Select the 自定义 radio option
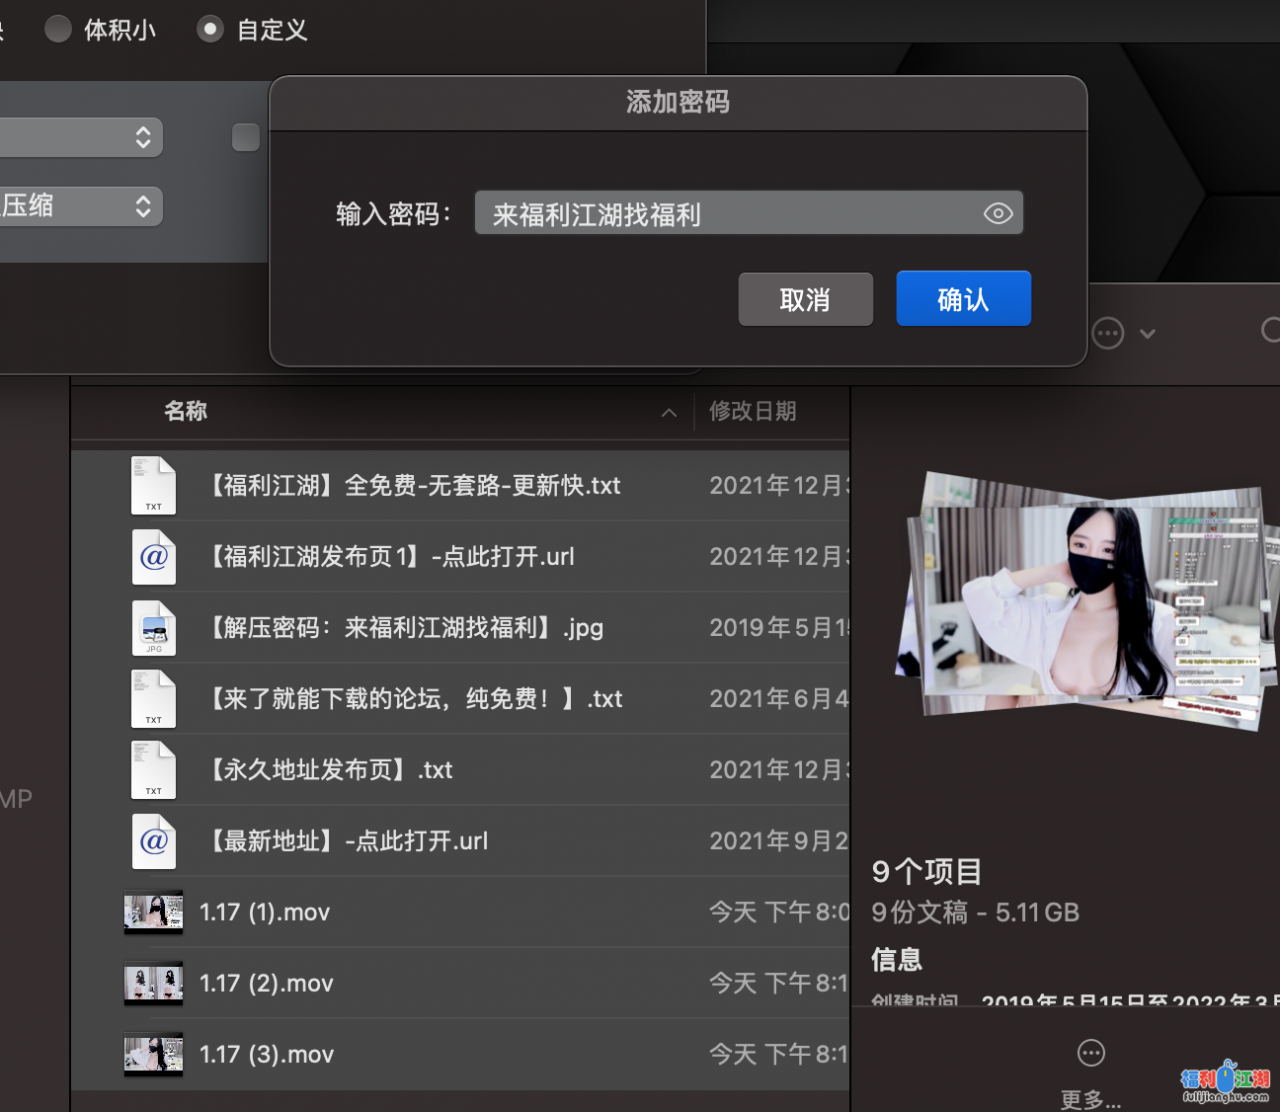The image size is (1280, 1112). tap(210, 29)
